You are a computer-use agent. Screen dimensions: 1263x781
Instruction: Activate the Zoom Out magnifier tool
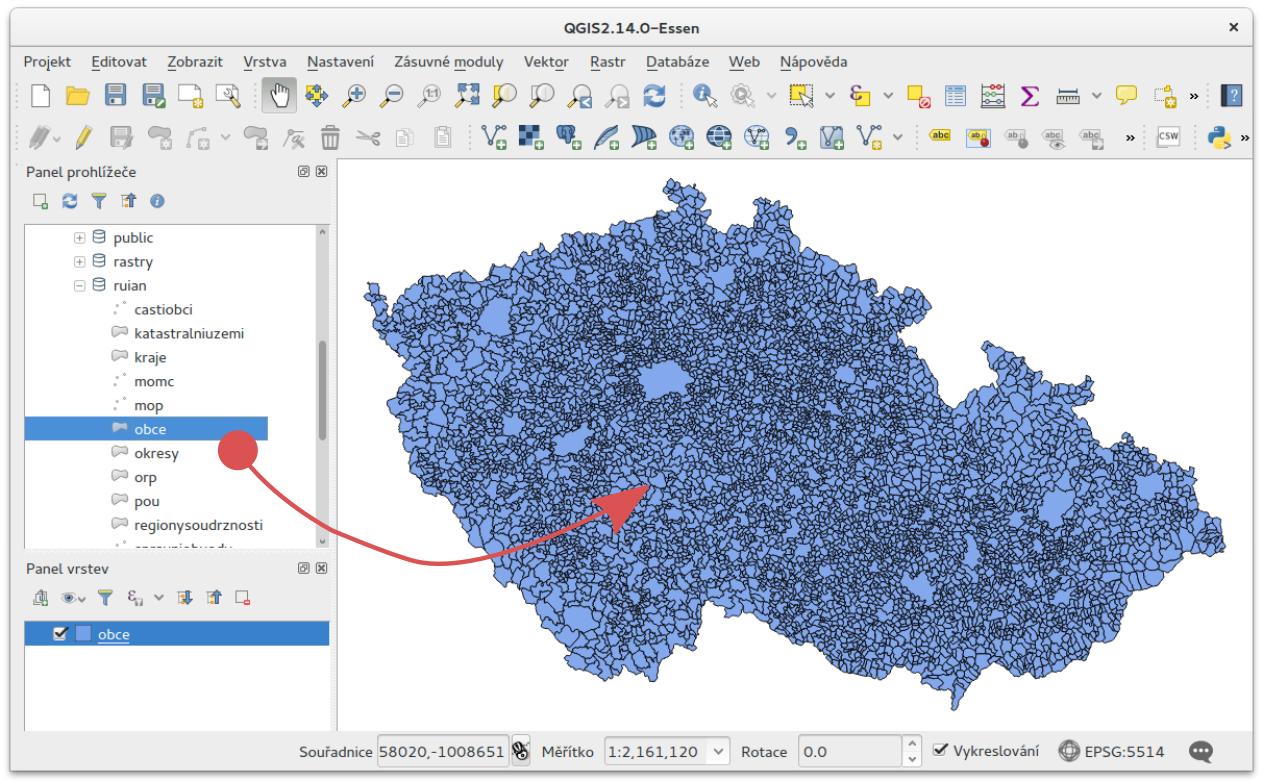[x=392, y=96]
